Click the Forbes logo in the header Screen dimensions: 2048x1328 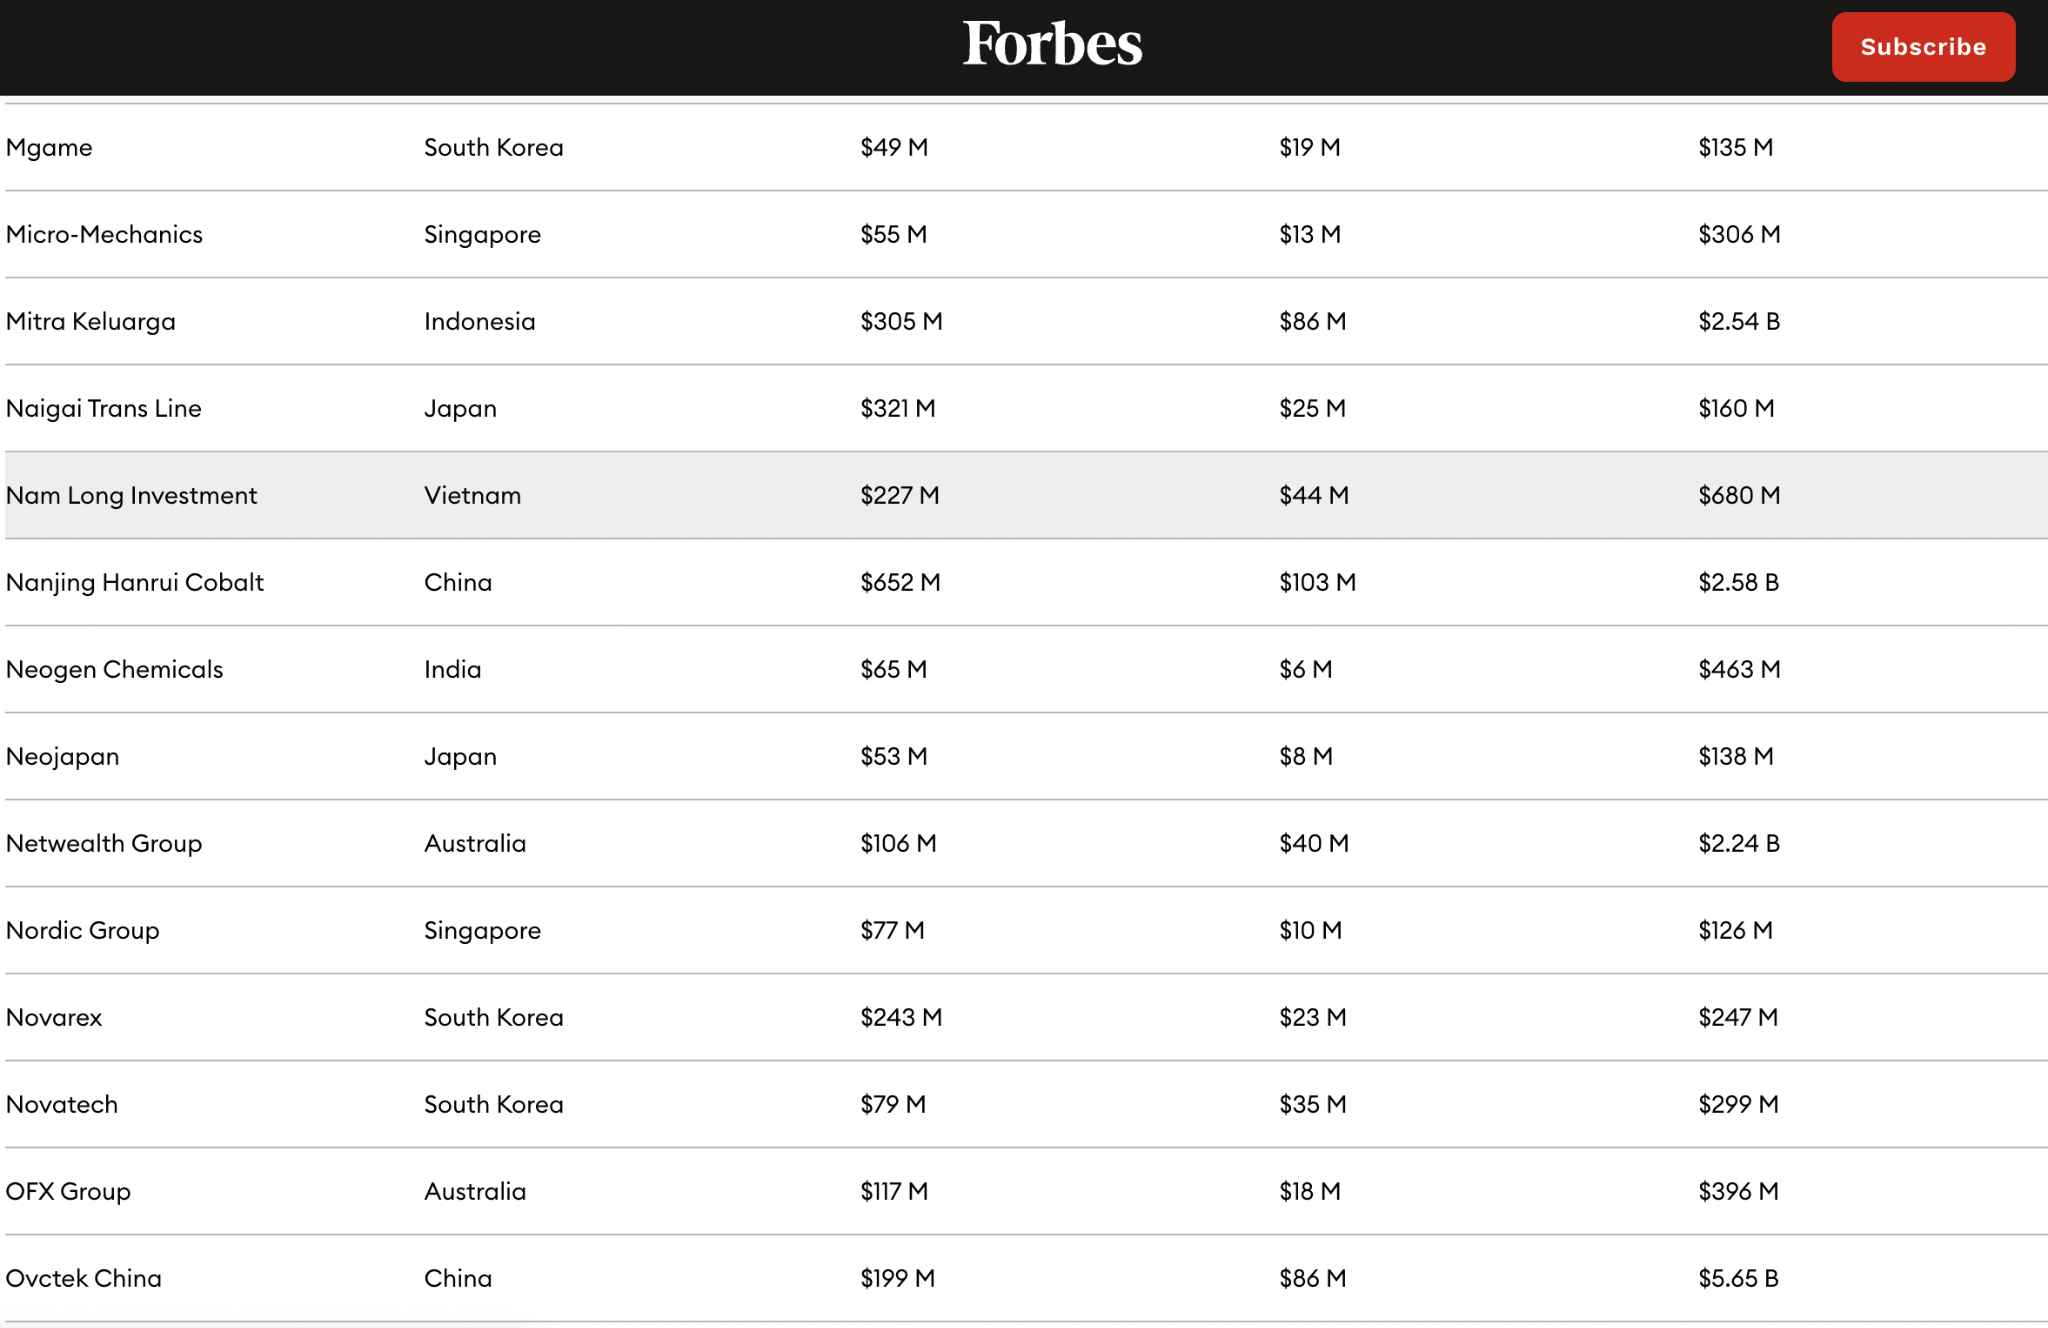pyautogui.click(x=1052, y=45)
